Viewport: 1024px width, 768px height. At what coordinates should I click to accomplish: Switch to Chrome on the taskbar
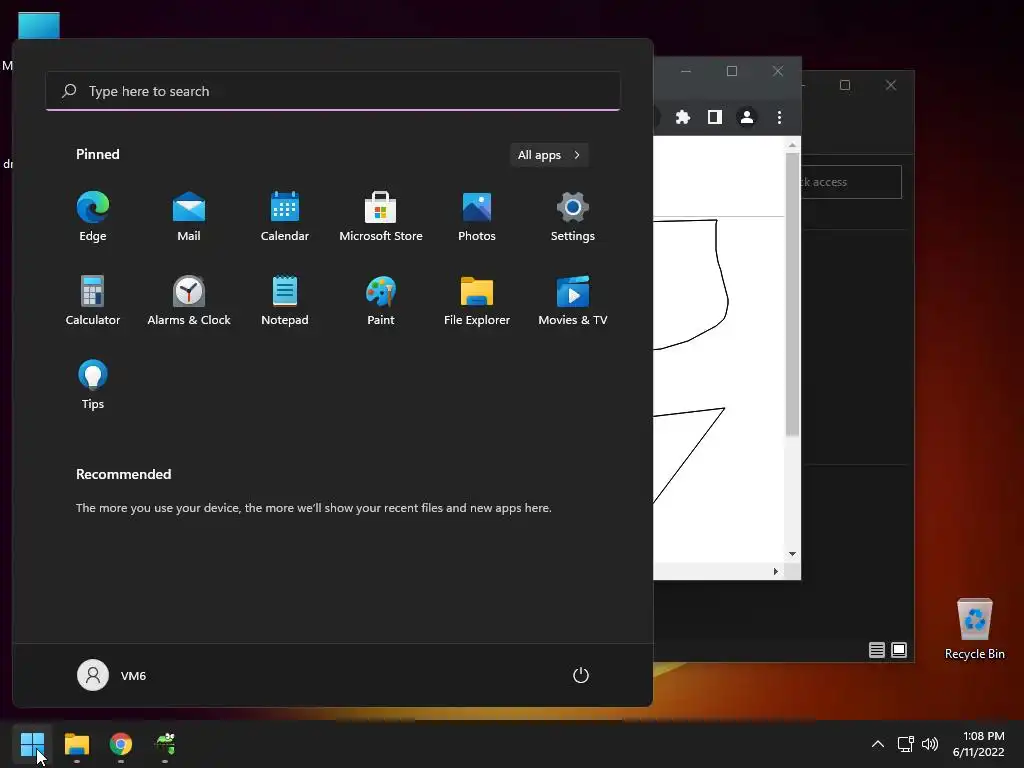(x=121, y=744)
